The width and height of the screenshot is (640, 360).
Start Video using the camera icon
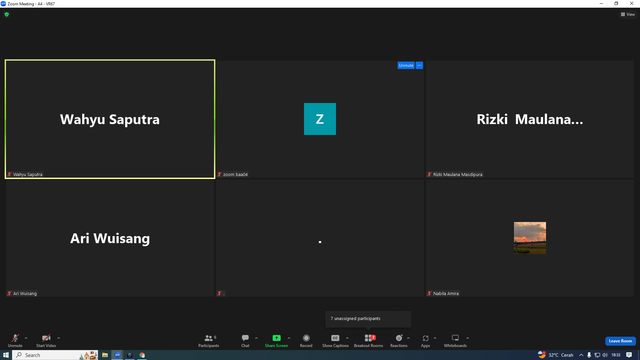[46, 340]
